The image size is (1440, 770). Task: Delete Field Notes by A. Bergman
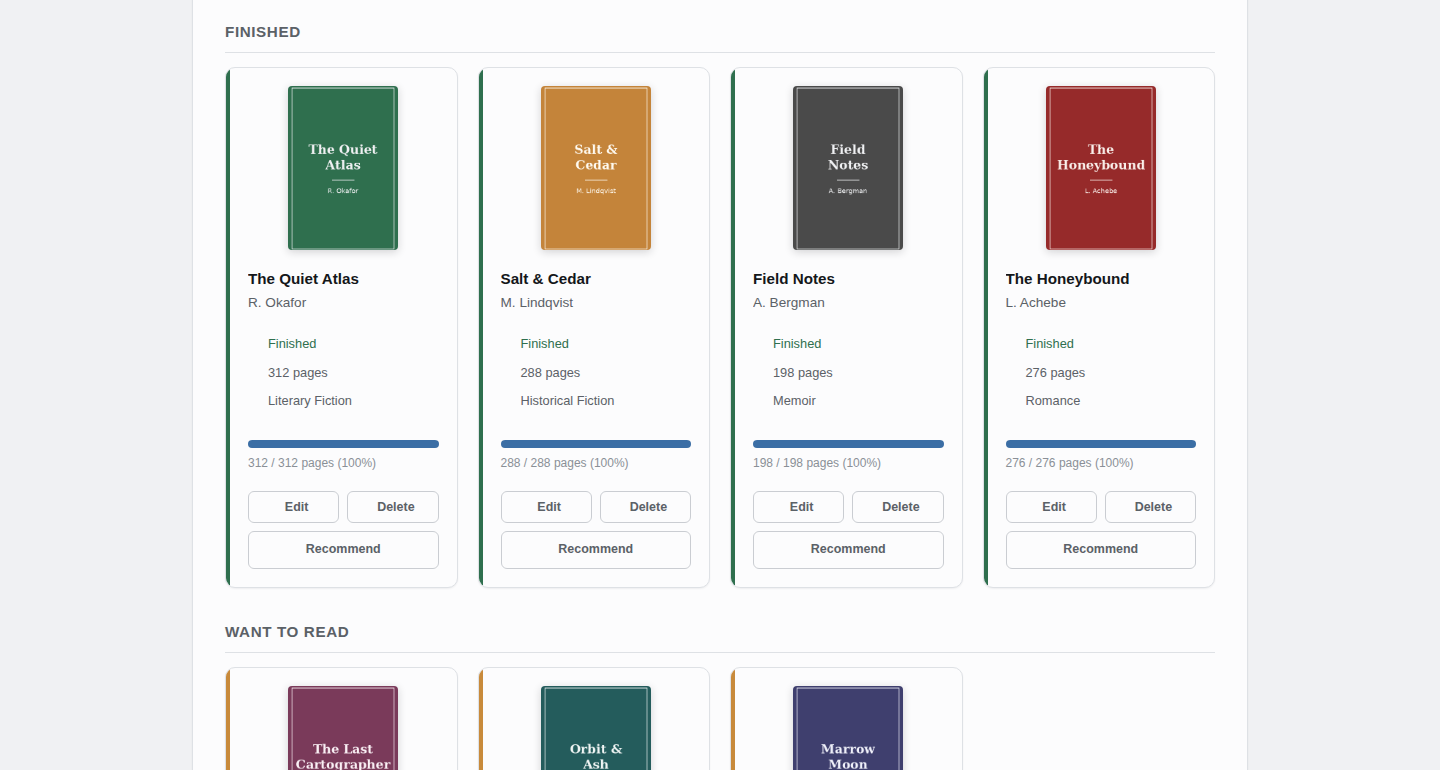898,507
